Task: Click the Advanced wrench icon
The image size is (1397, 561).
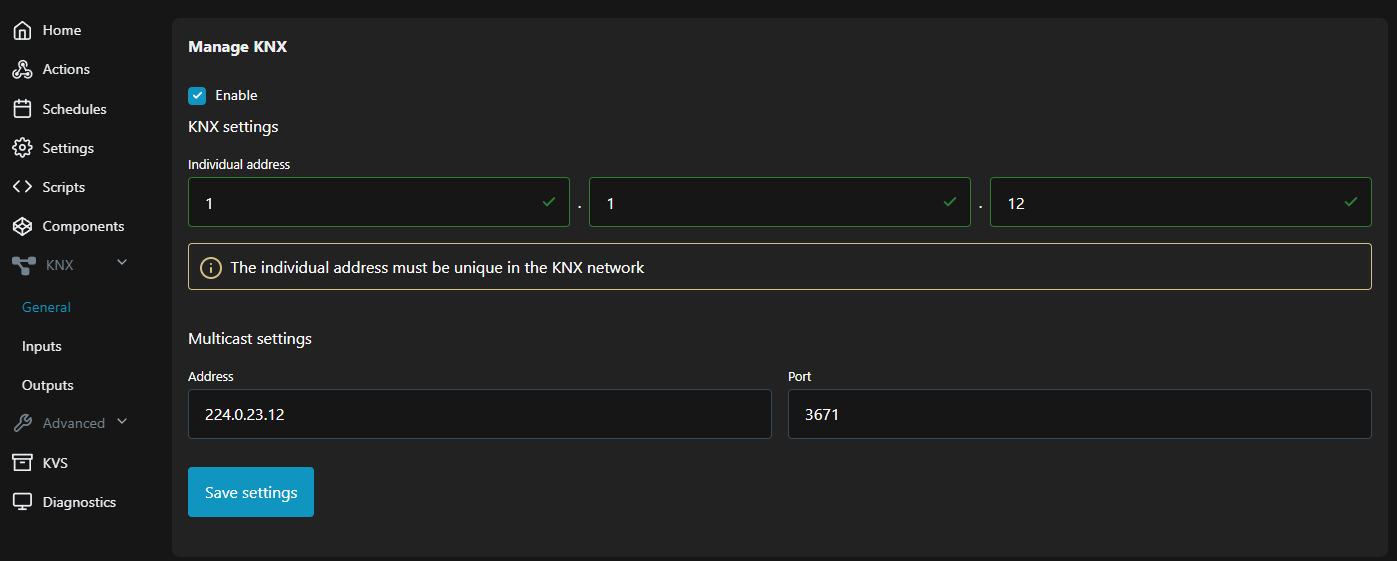Action: (22, 423)
